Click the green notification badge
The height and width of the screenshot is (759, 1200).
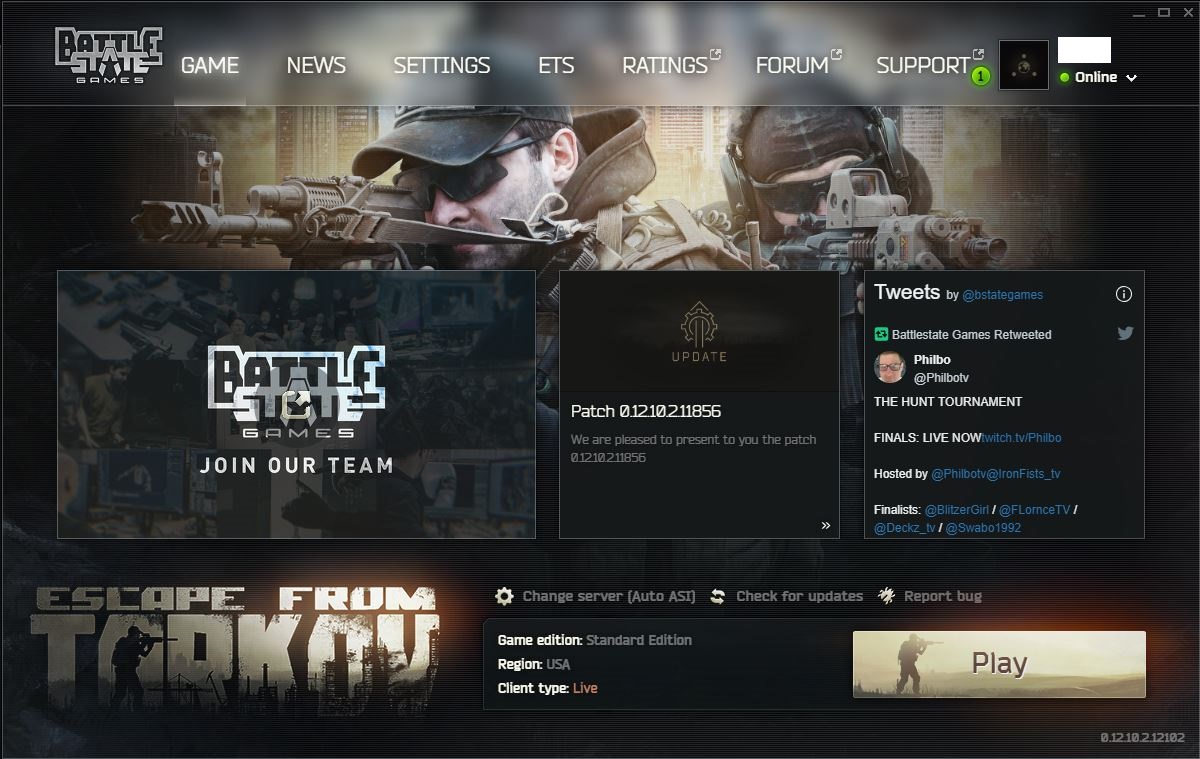[980, 76]
